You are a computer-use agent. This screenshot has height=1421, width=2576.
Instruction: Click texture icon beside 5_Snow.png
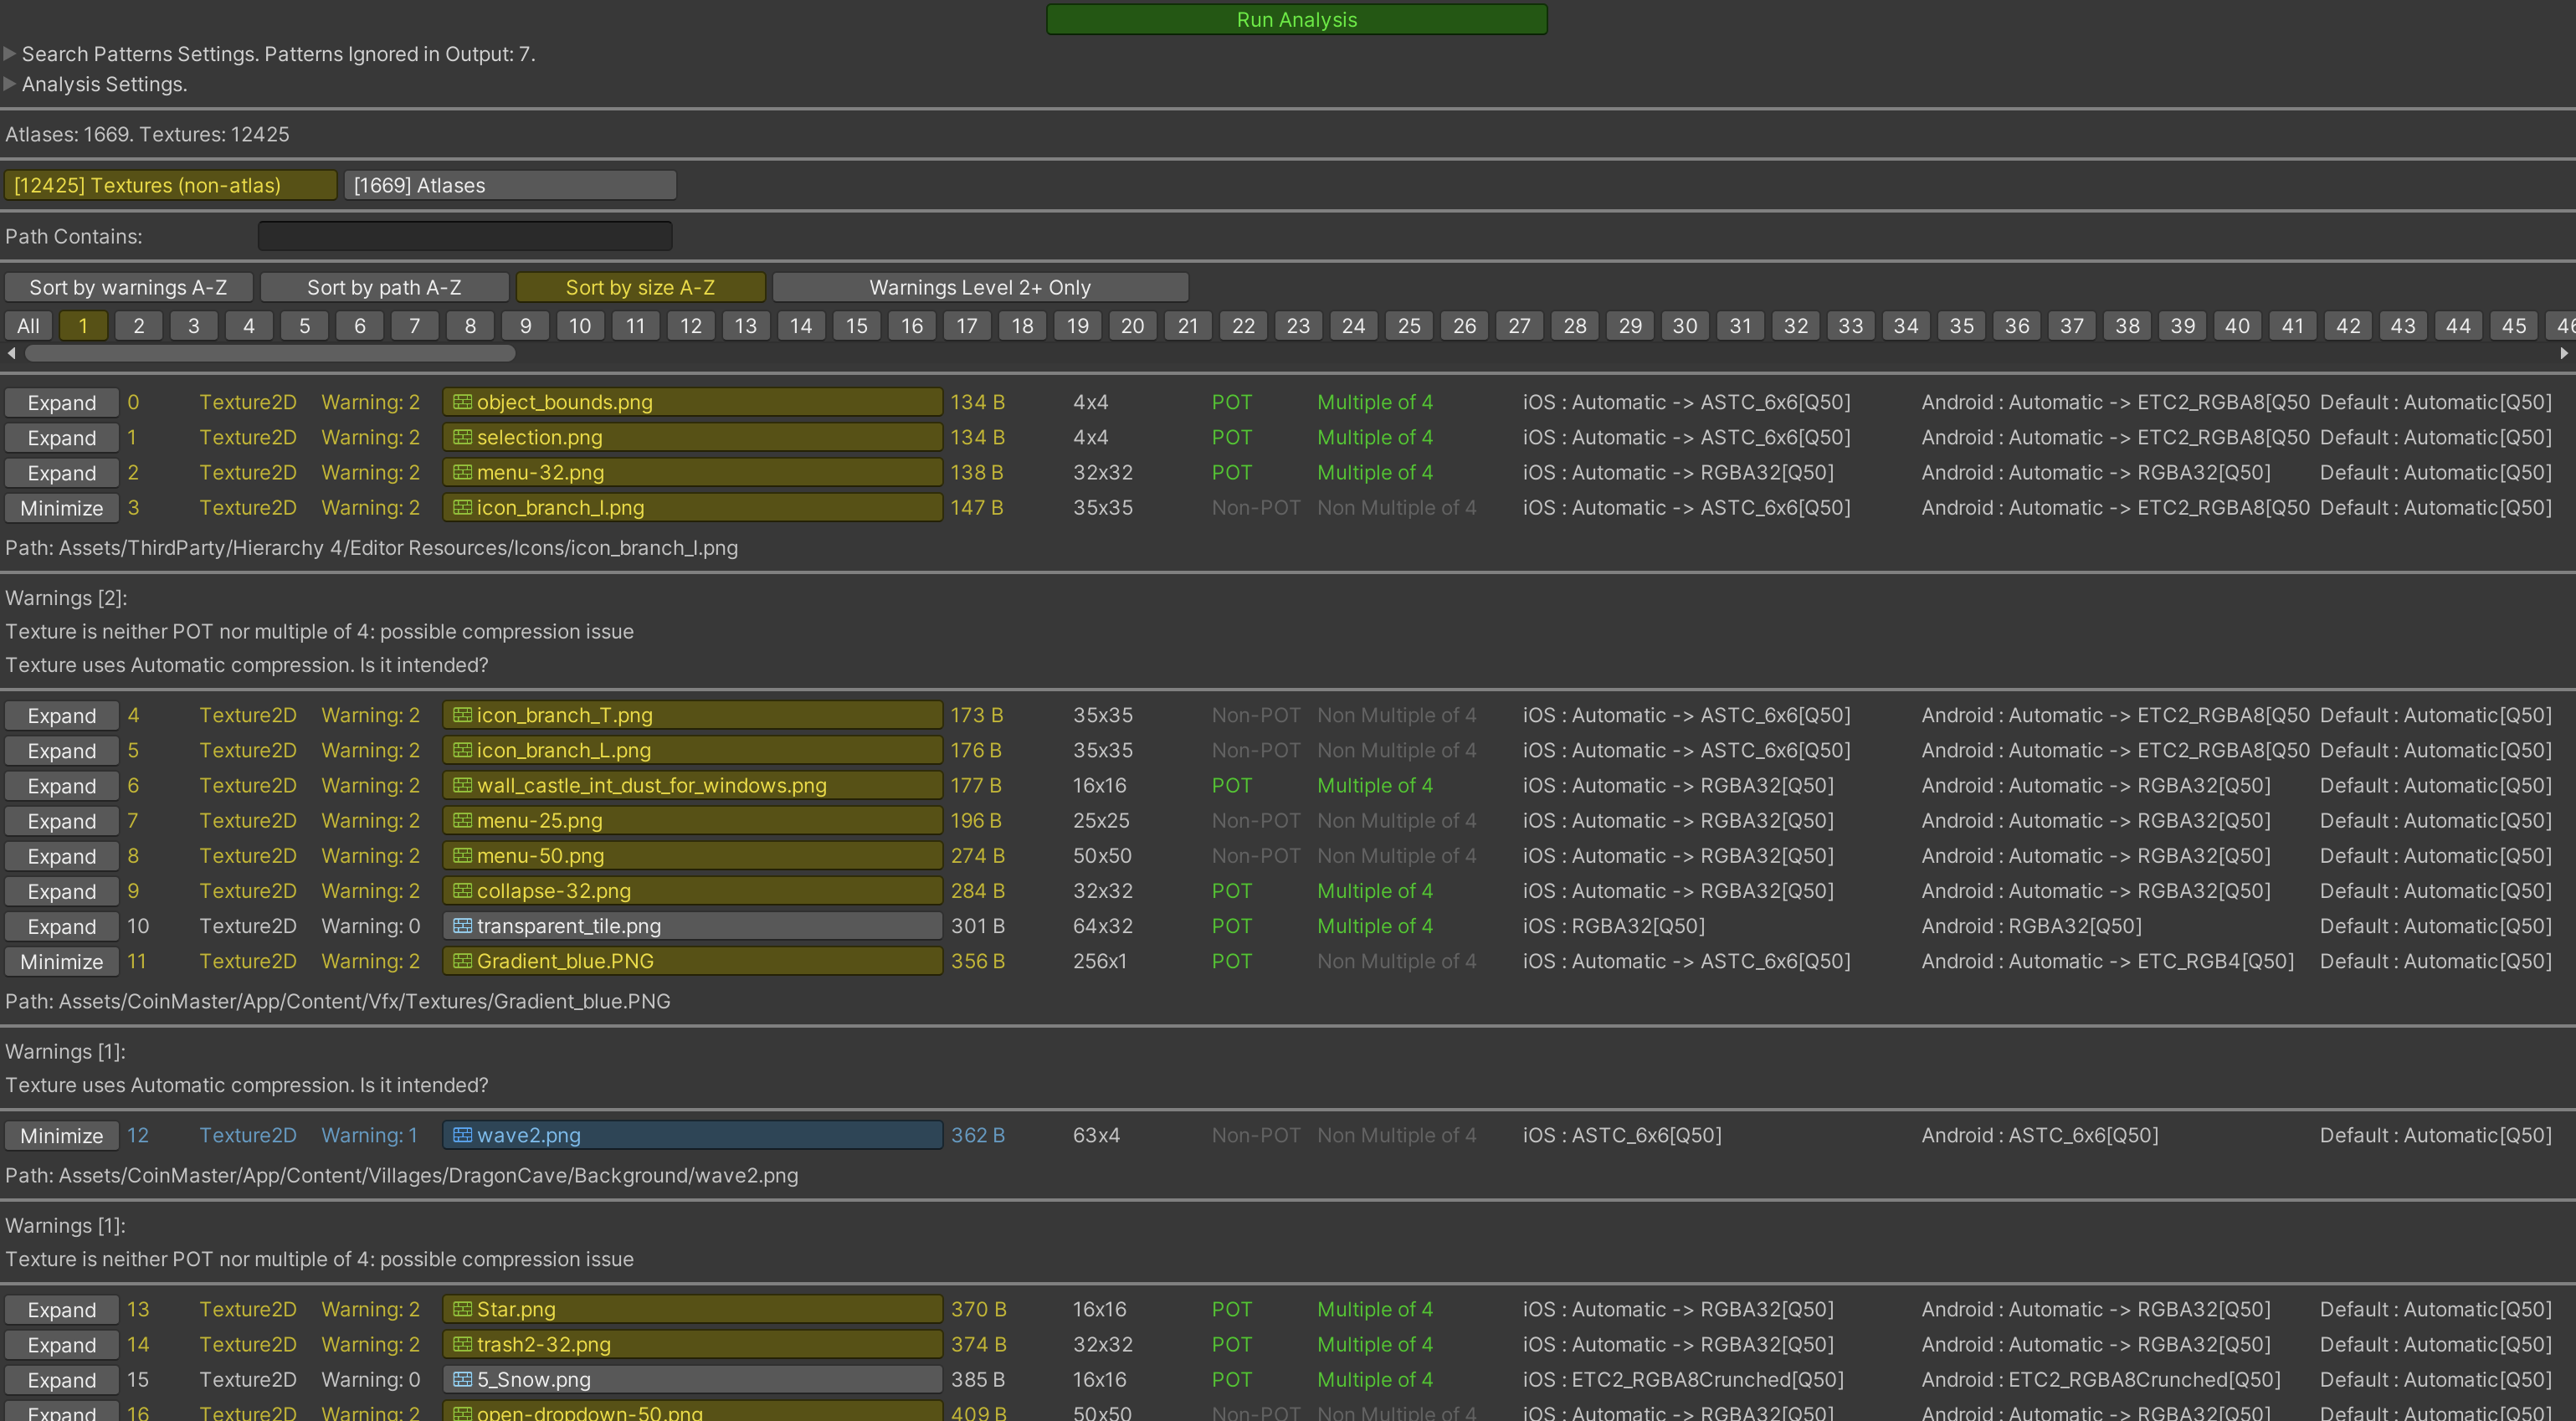[462, 1379]
